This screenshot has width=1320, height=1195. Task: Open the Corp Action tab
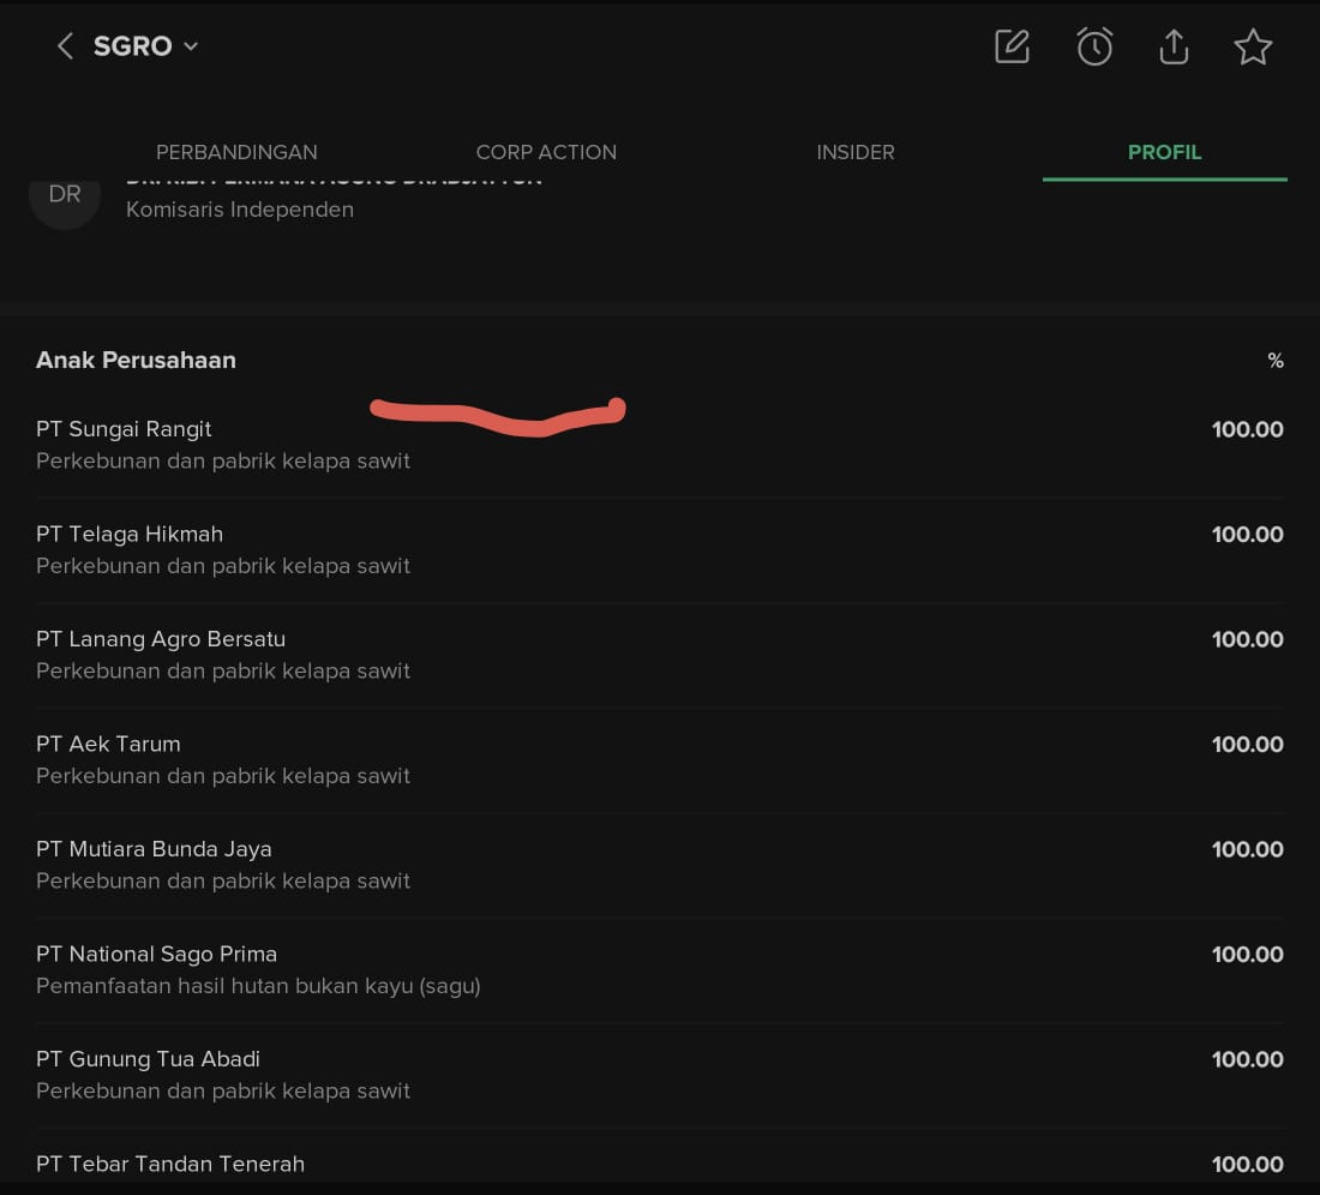pyautogui.click(x=546, y=152)
